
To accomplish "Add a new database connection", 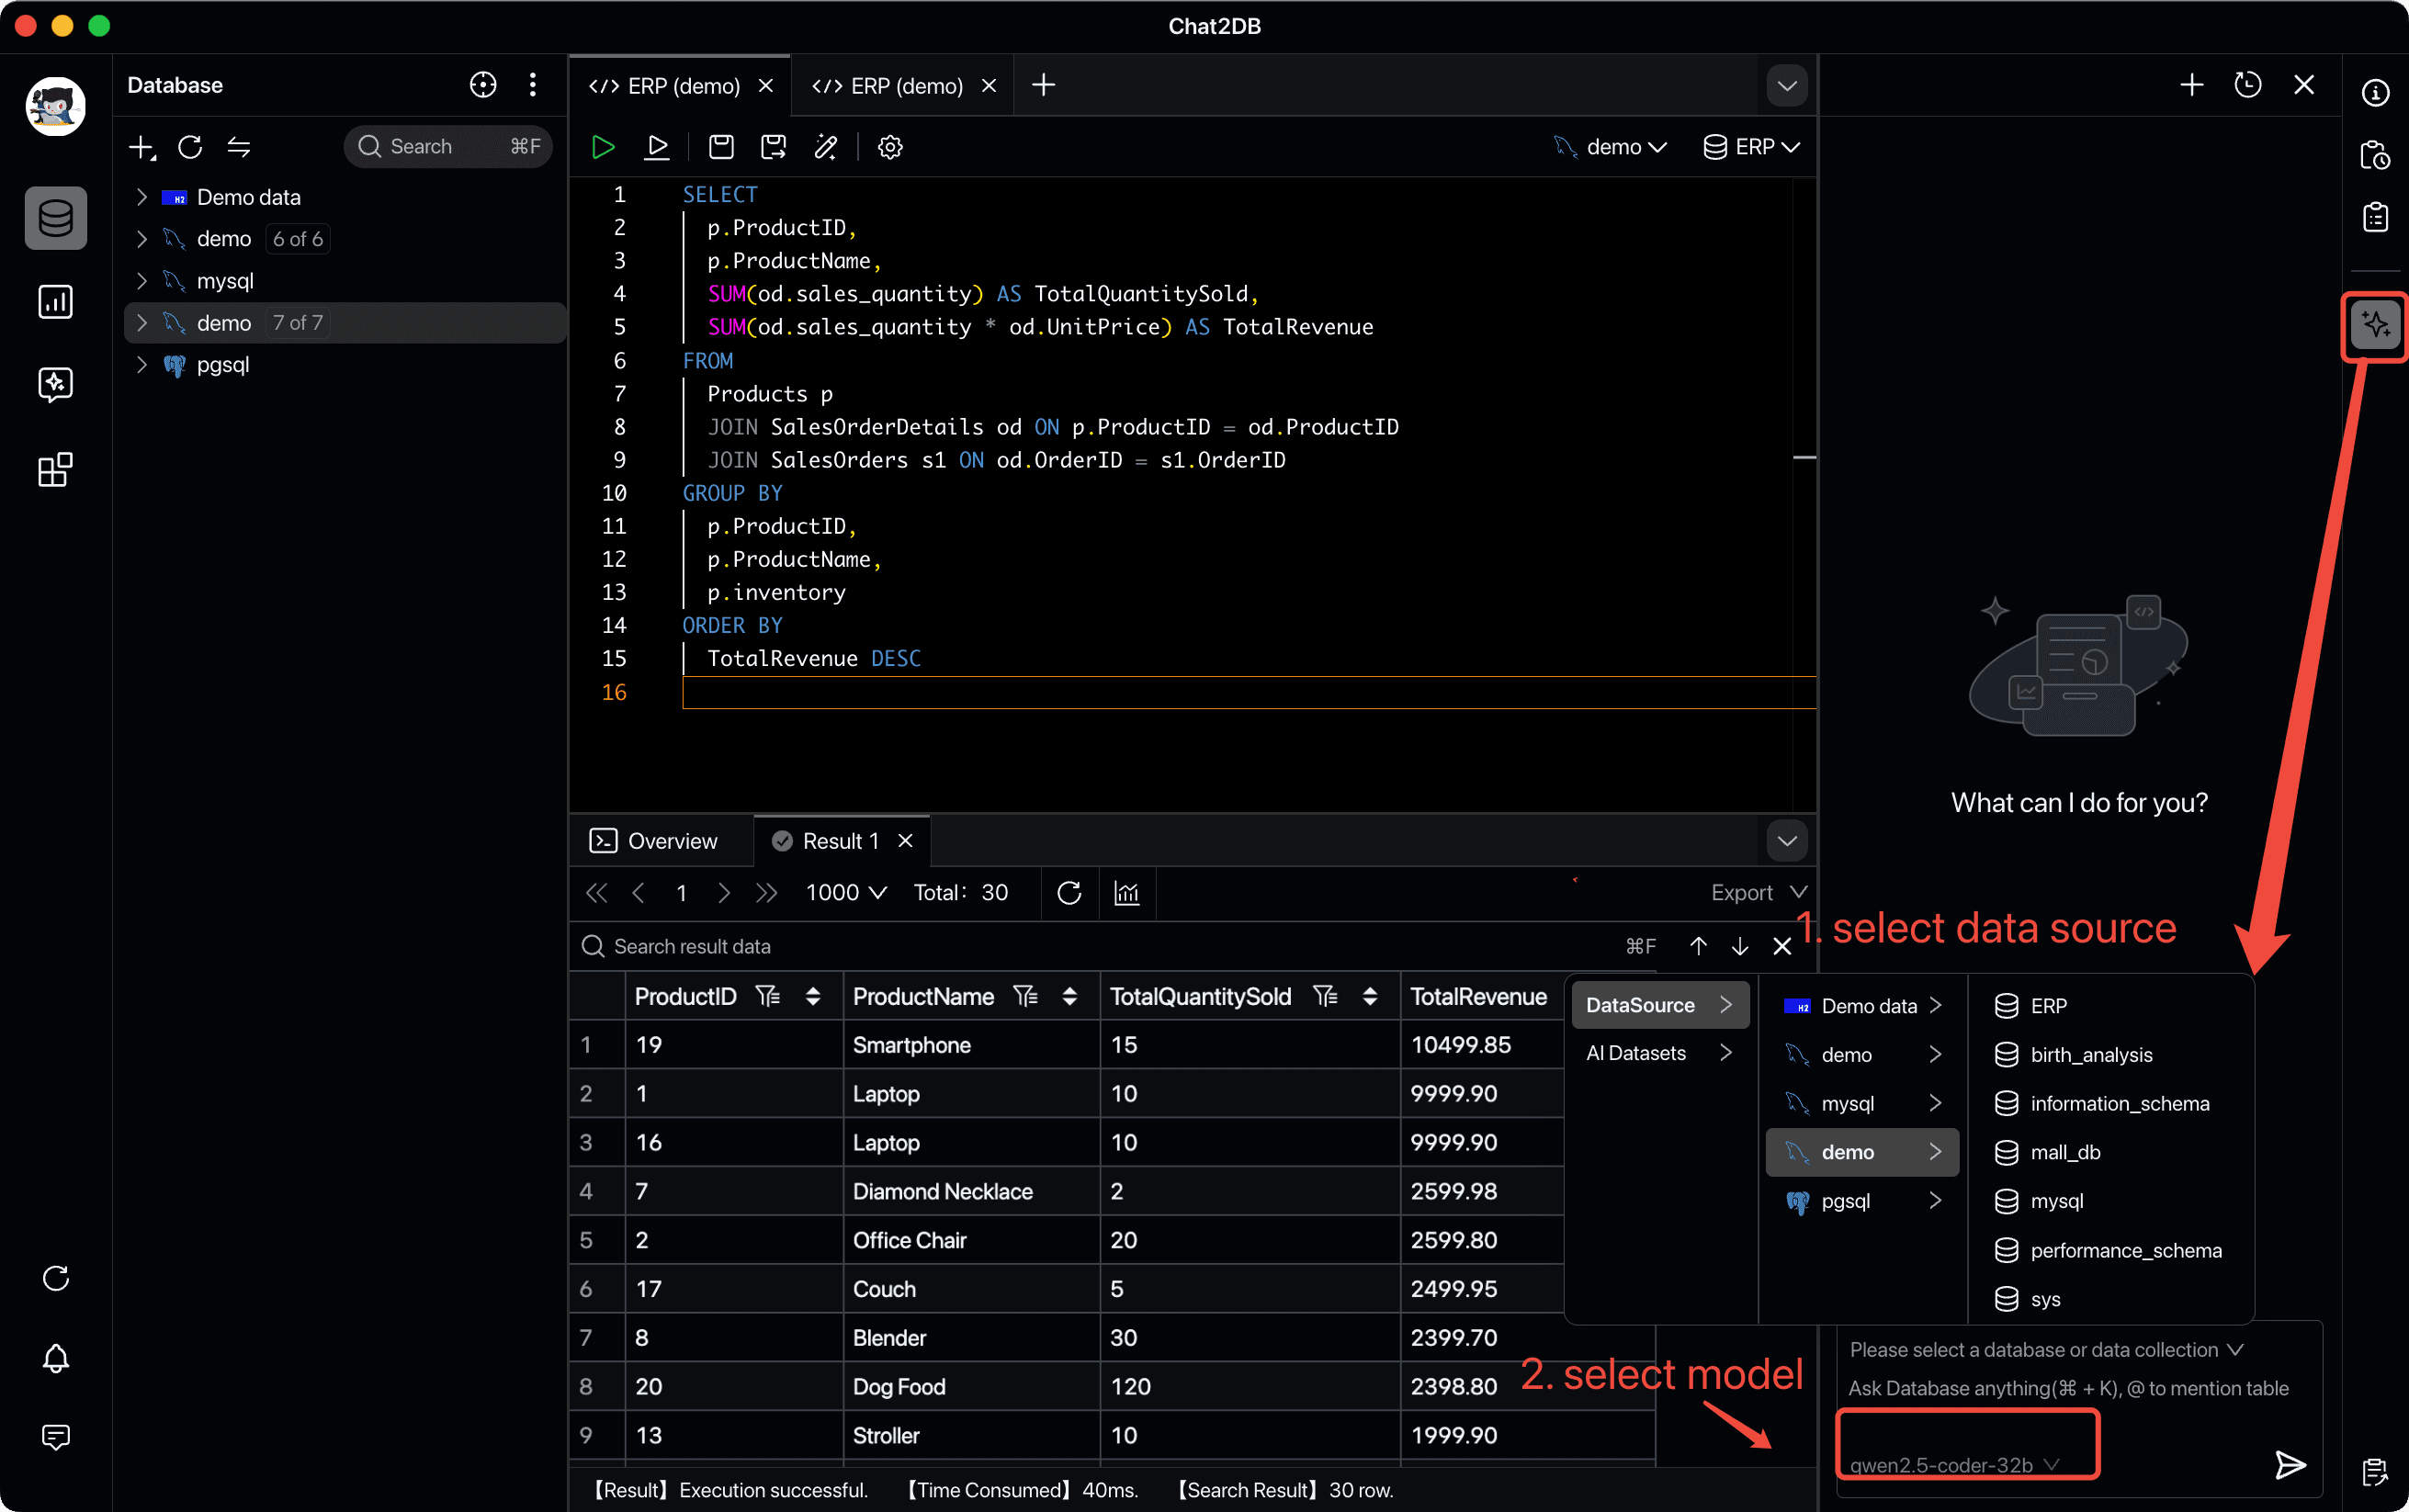I will [x=142, y=147].
